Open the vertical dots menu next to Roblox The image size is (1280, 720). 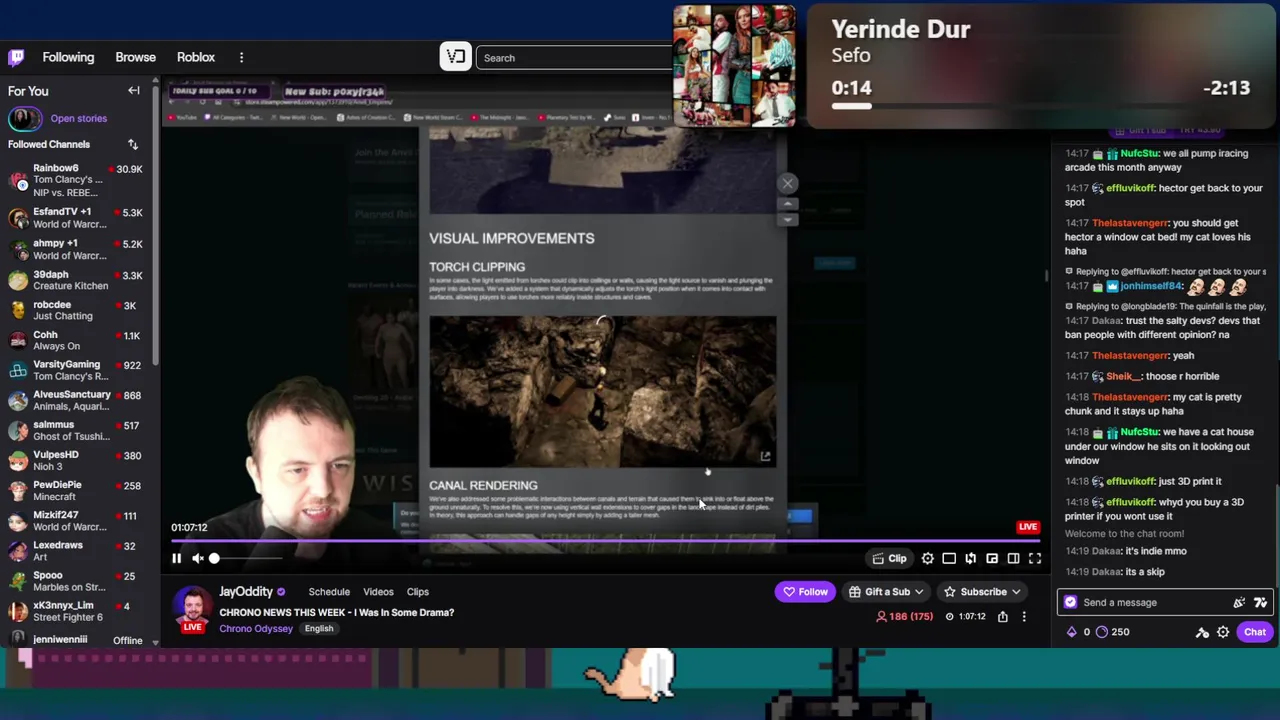coord(241,57)
